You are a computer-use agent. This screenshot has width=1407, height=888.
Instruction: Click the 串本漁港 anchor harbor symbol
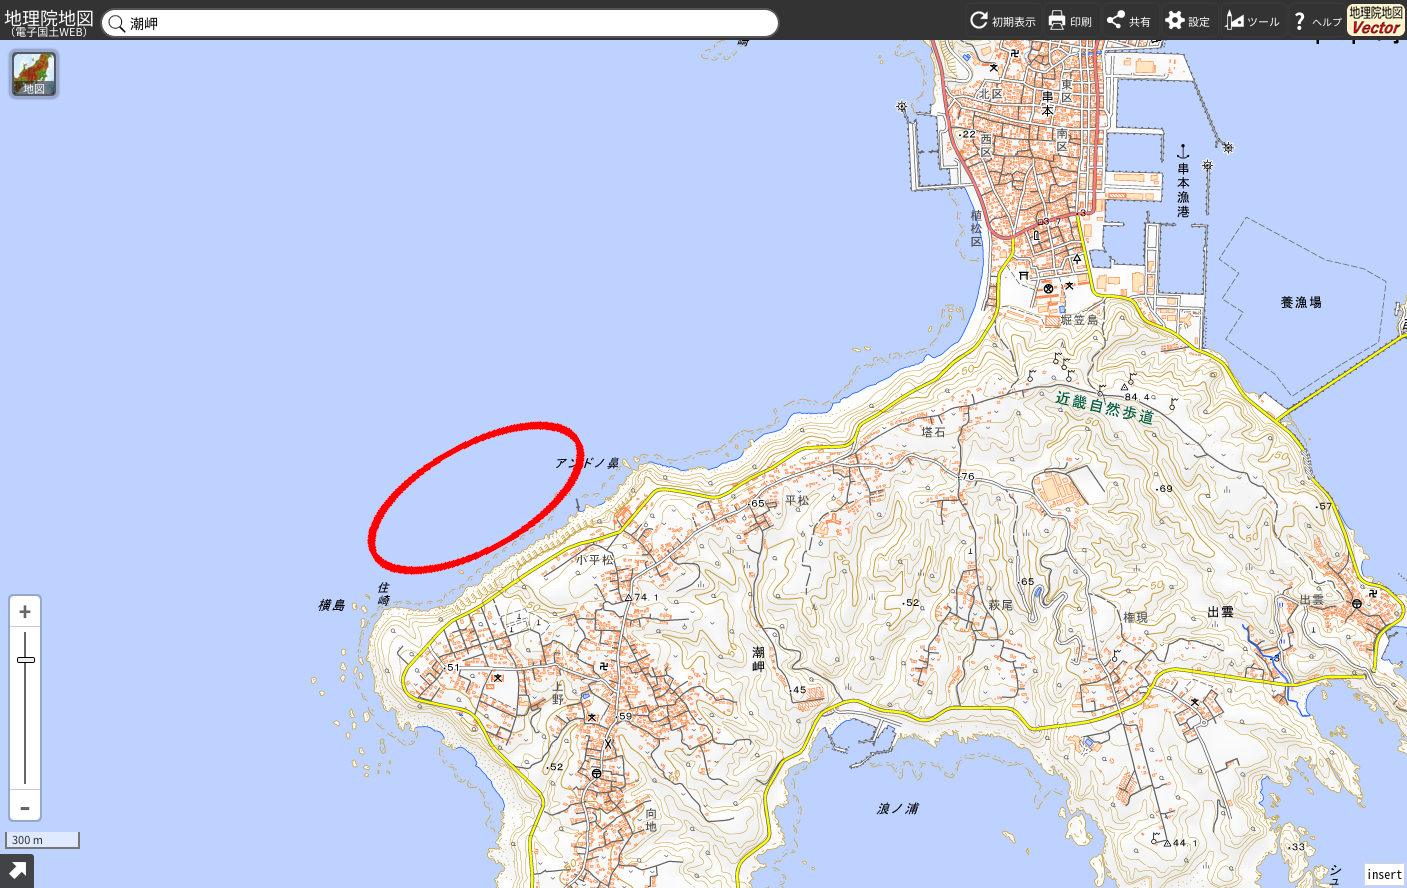(1183, 152)
